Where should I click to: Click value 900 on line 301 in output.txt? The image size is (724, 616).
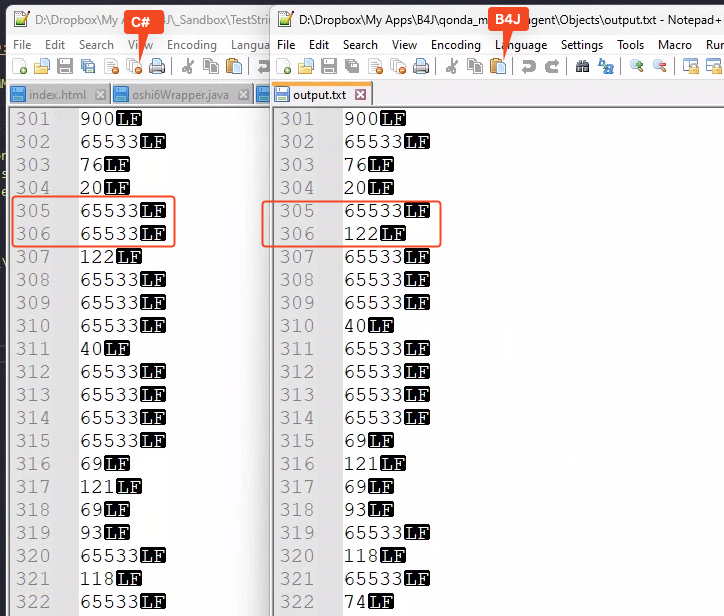point(361,119)
